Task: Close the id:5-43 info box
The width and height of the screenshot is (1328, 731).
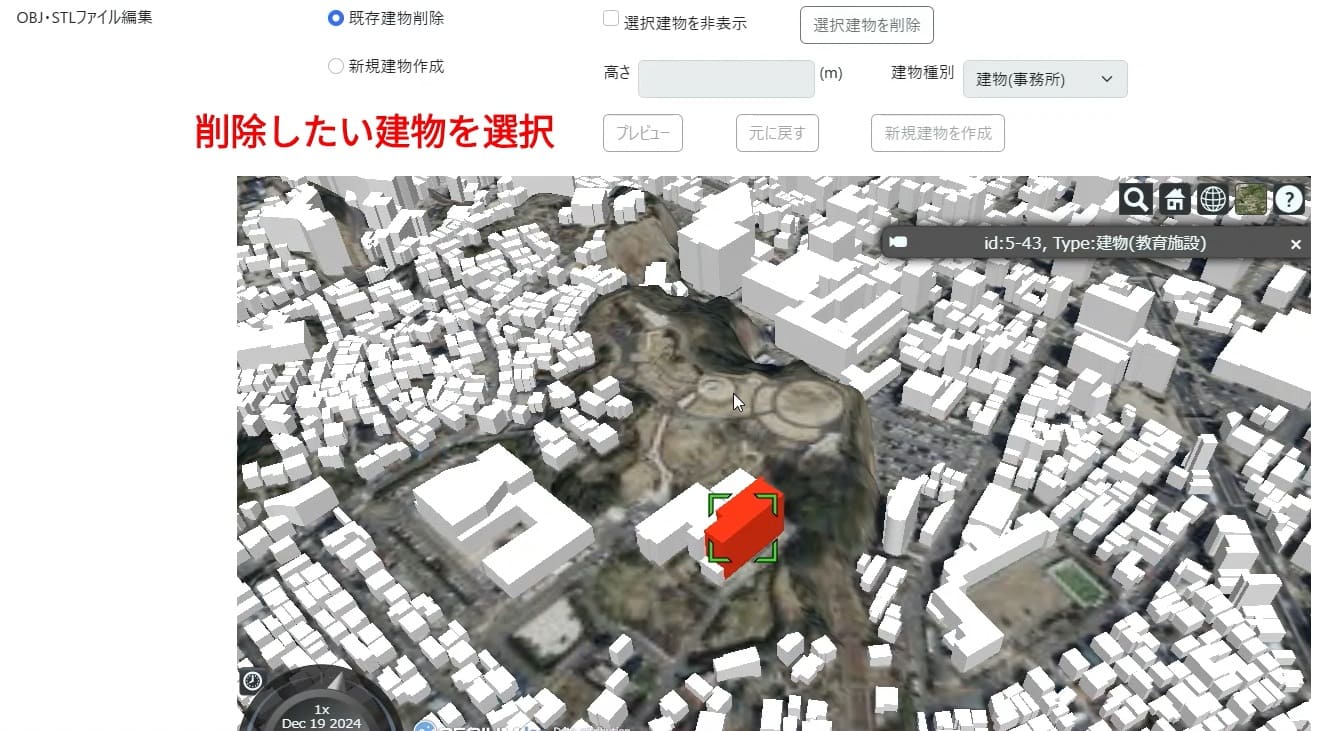Action: (1296, 244)
